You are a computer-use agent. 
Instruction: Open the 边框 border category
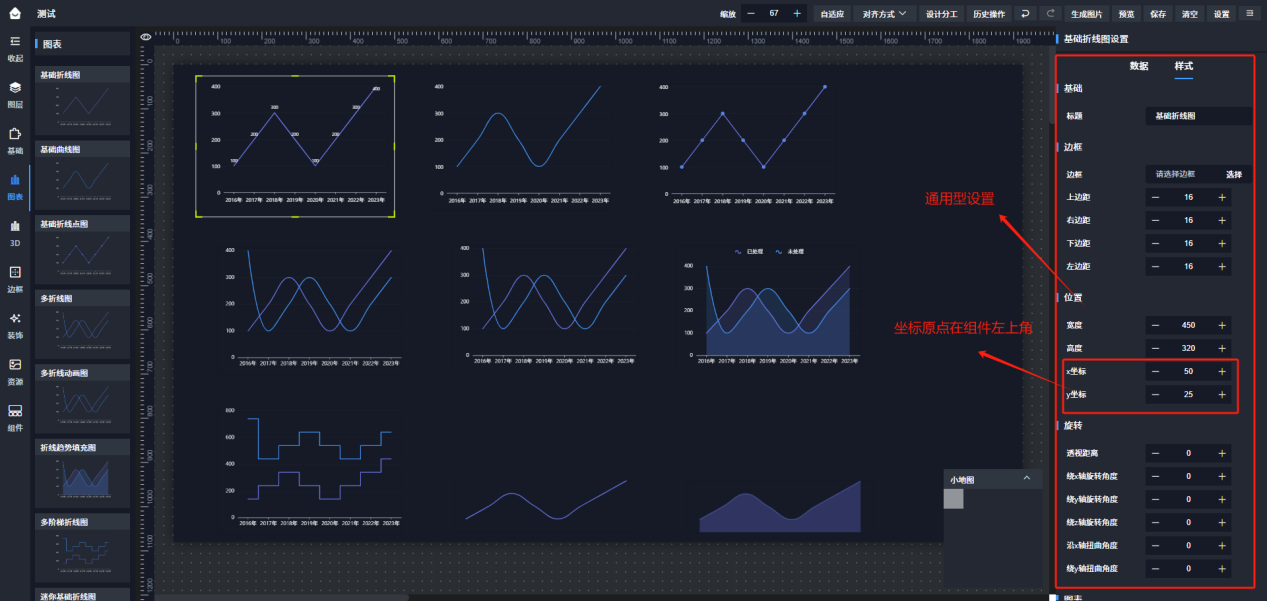tap(15, 278)
